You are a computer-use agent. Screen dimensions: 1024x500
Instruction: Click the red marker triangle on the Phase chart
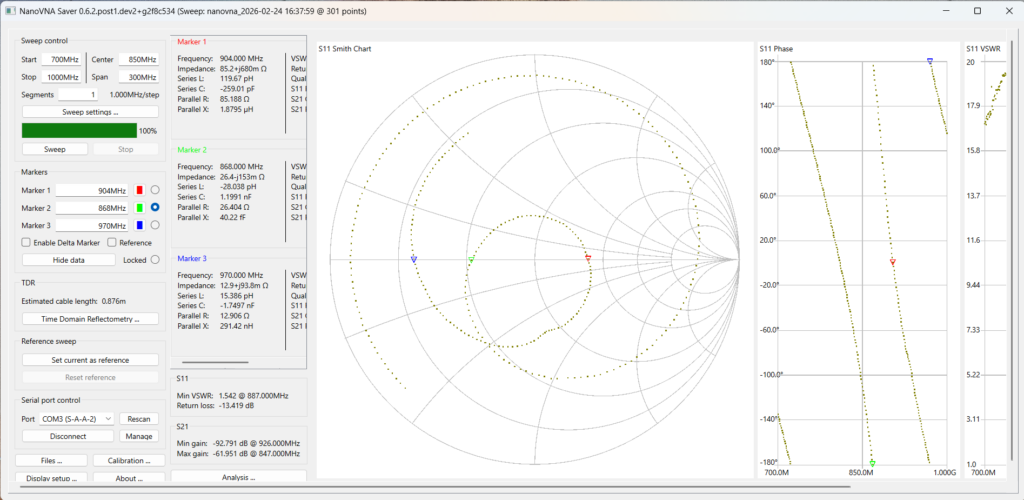(892, 261)
